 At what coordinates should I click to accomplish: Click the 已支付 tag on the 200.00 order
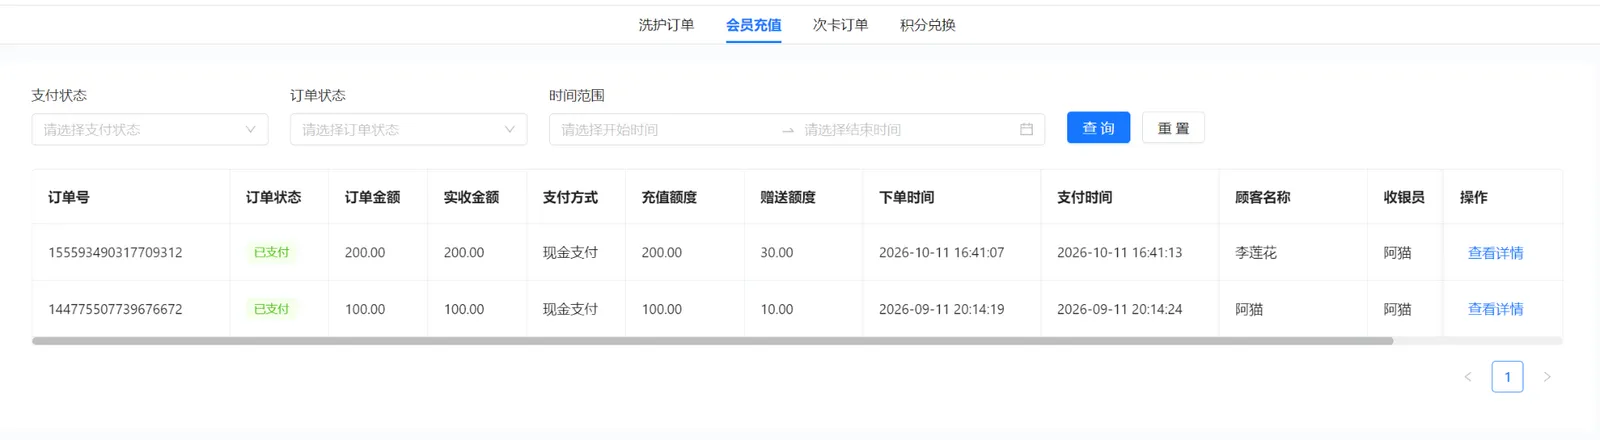(x=272, y=253)
